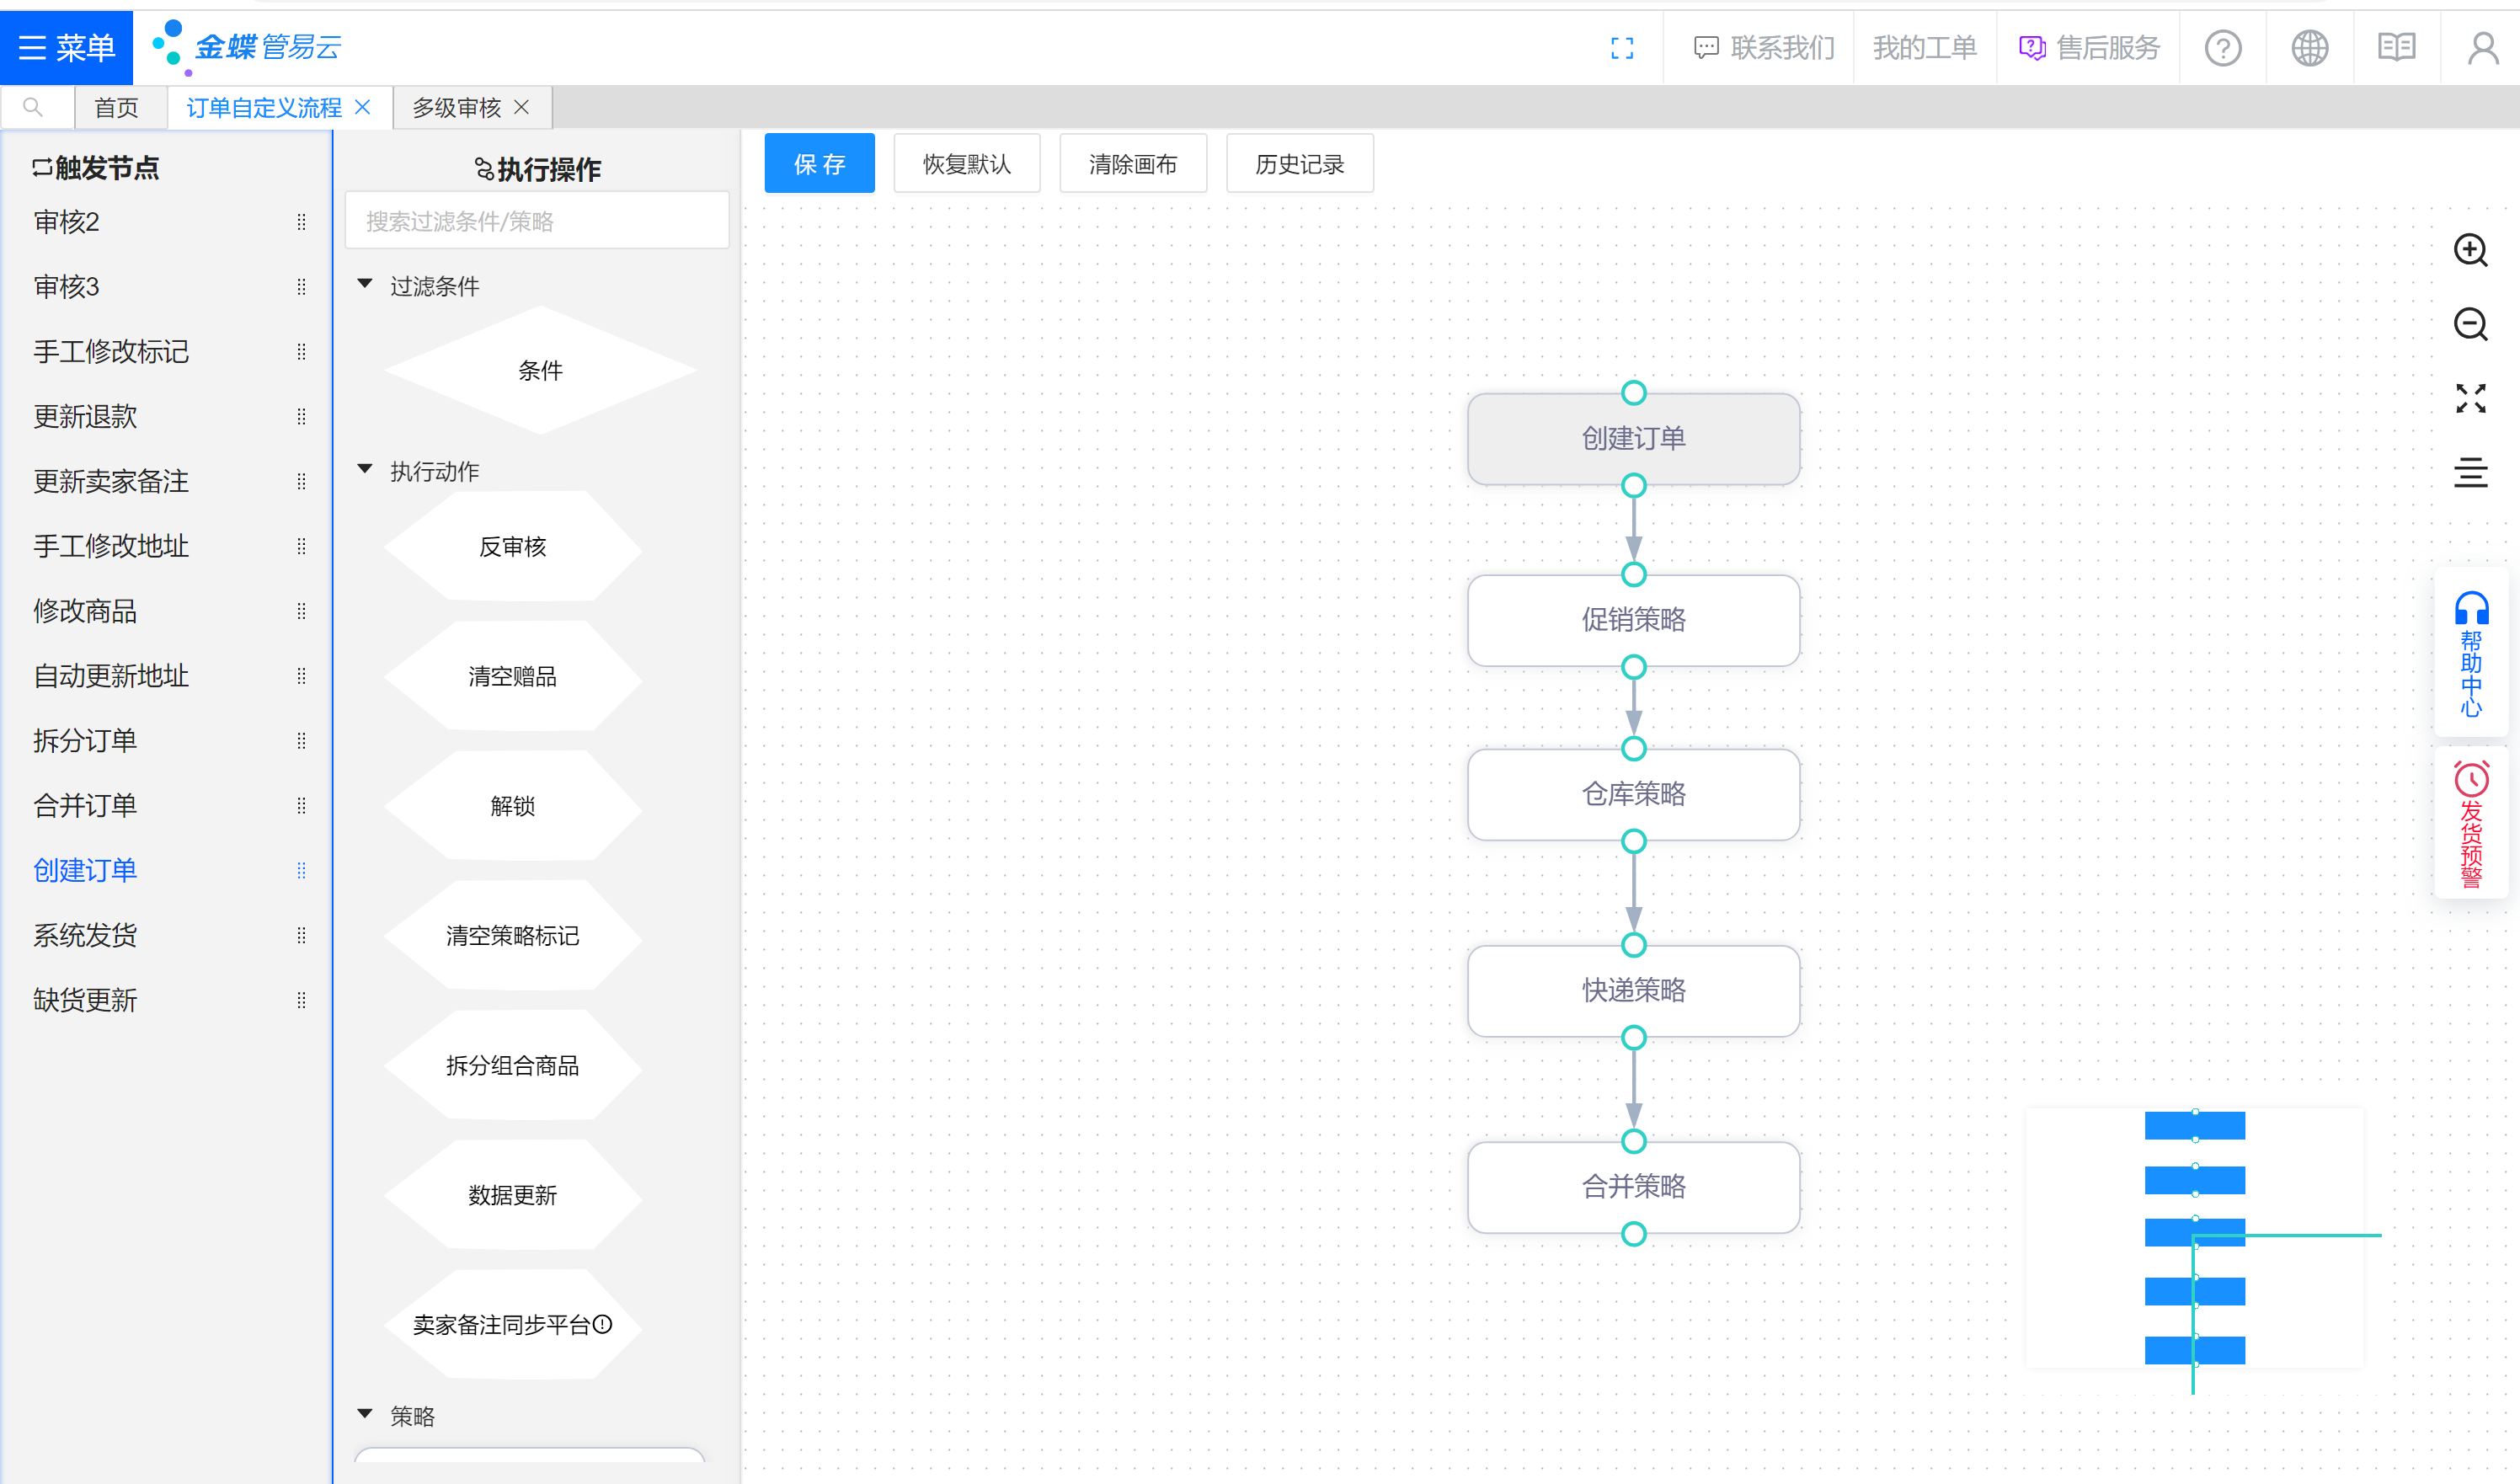Click the canvas zoom-in magnifier icon

pos(2470,250)
